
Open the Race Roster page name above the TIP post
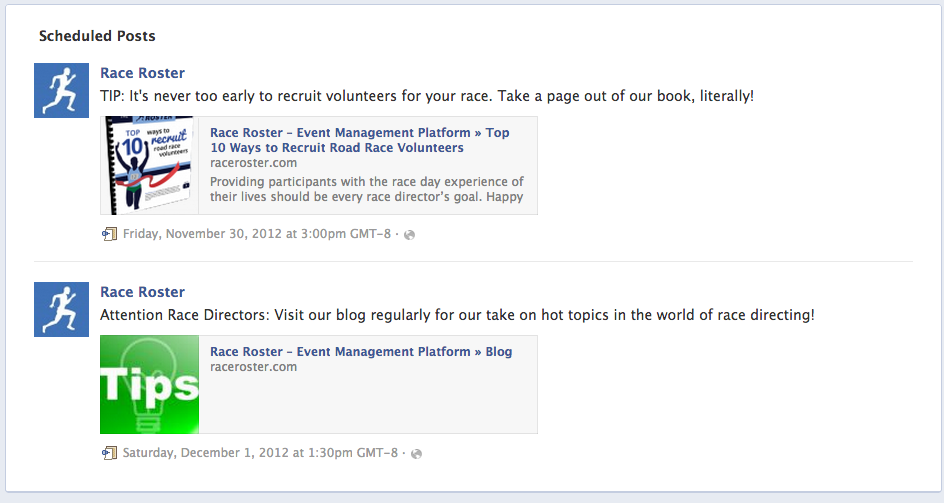click(x=142, y=73)
